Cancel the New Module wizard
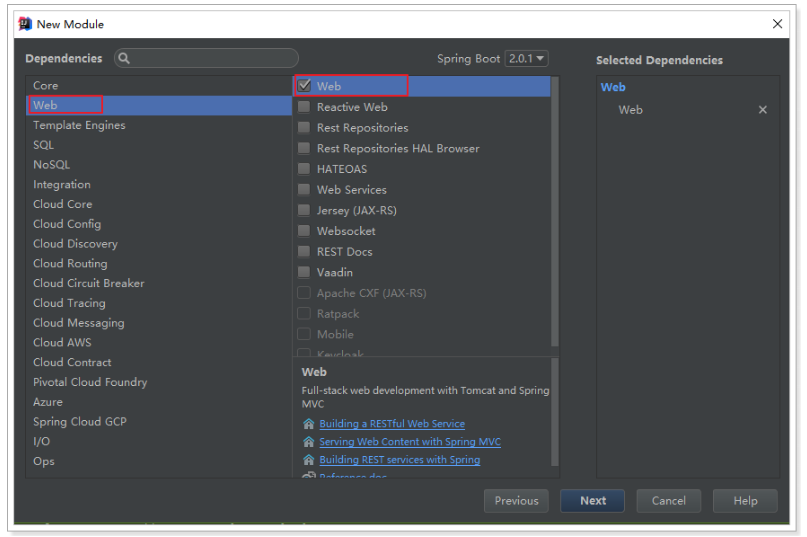The height and width of the screenshot is (537, 807). tap(669, 500)
